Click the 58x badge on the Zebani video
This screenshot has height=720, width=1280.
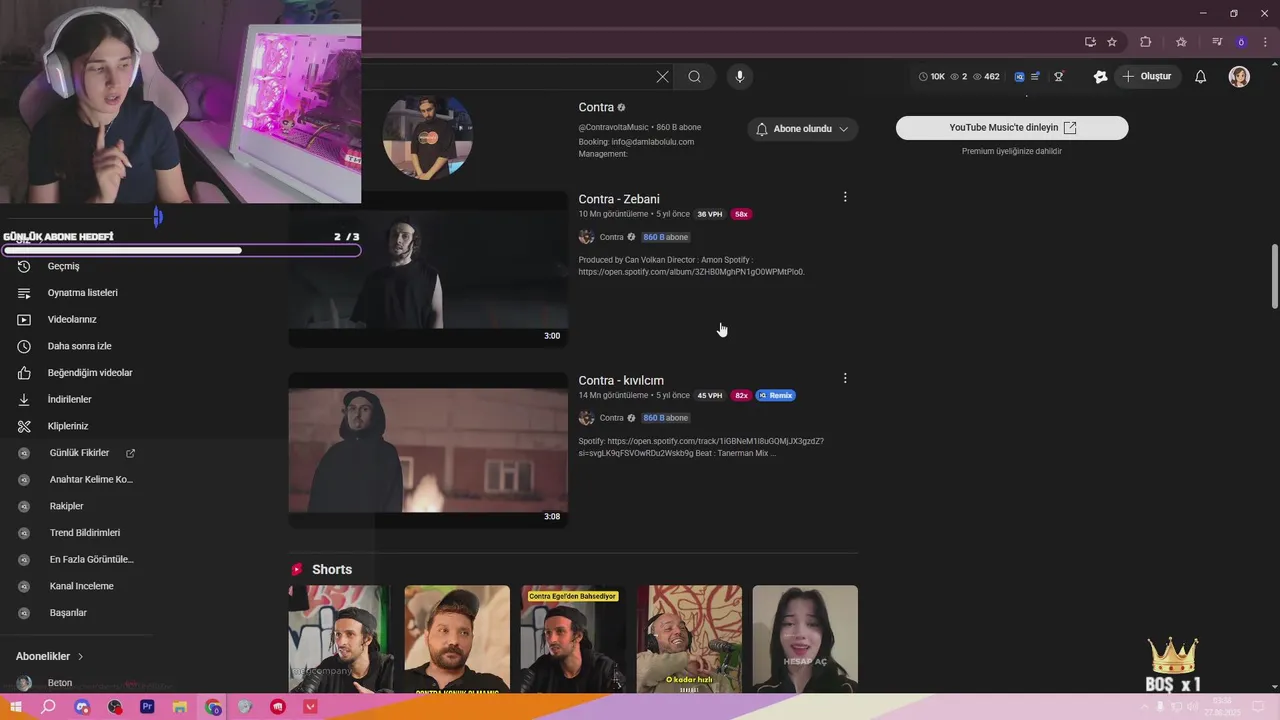coord(741,214)
